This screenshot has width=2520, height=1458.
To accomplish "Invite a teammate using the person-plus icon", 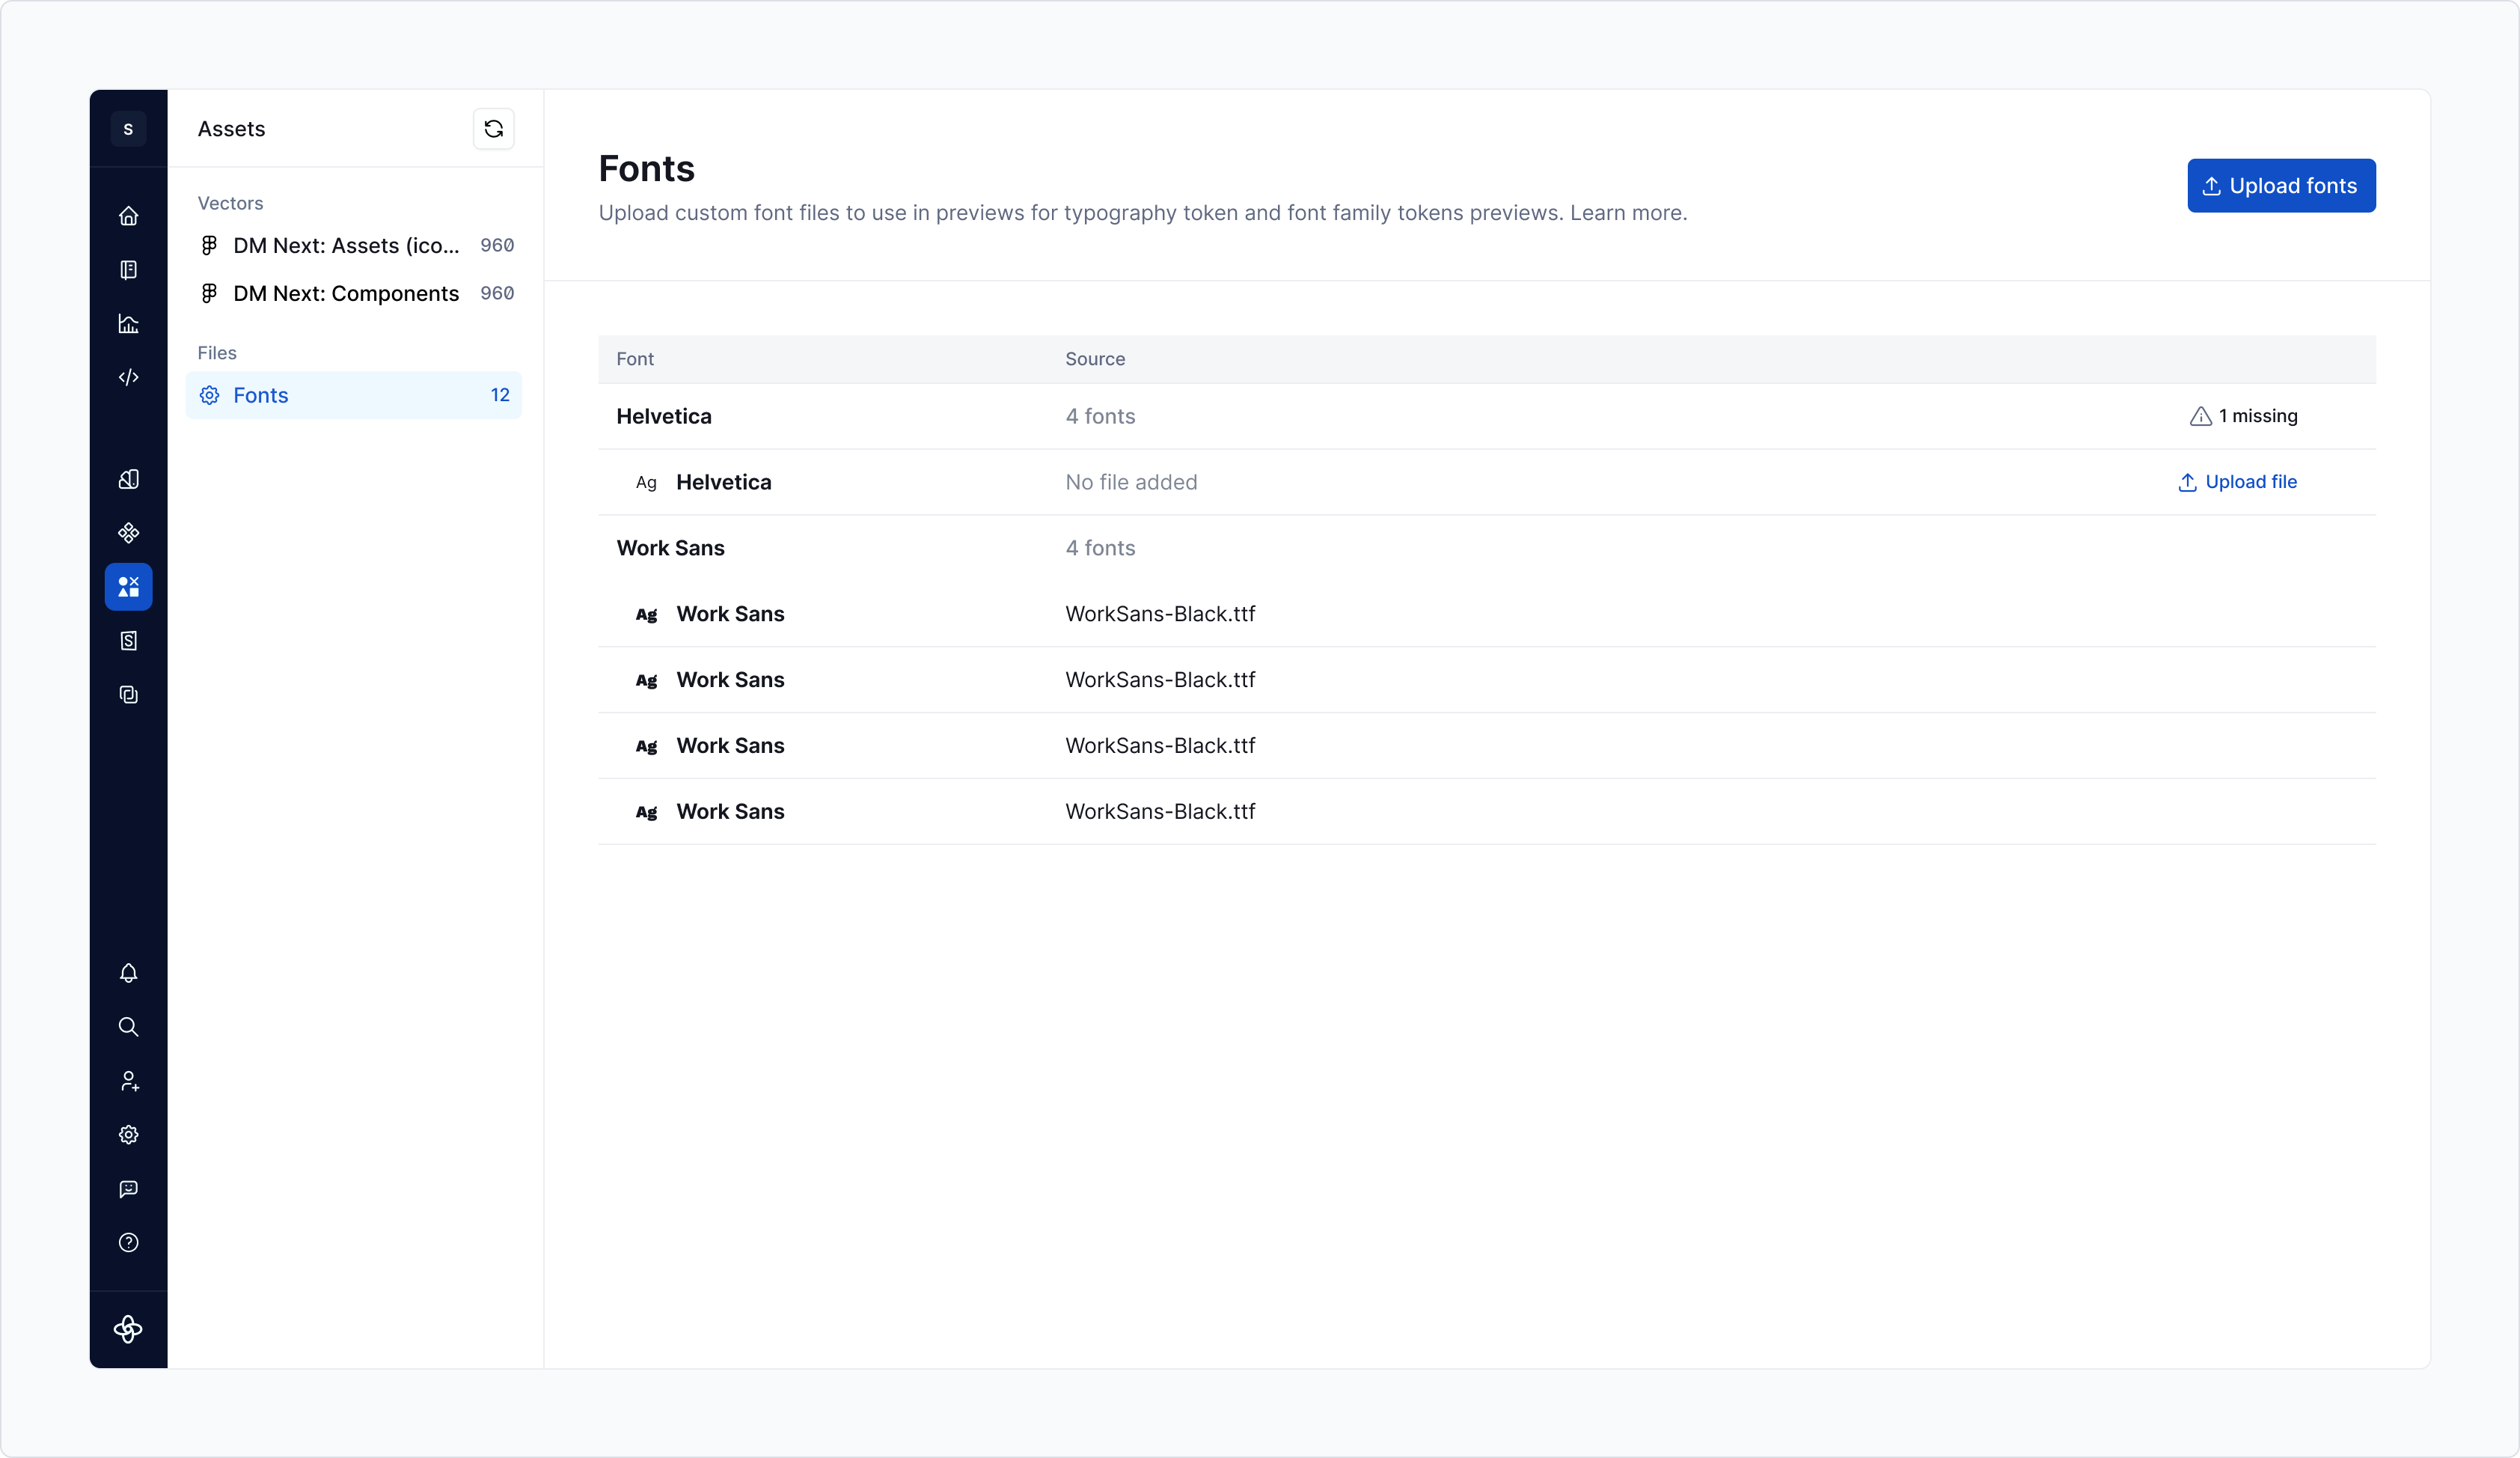I will (128, 1081).
